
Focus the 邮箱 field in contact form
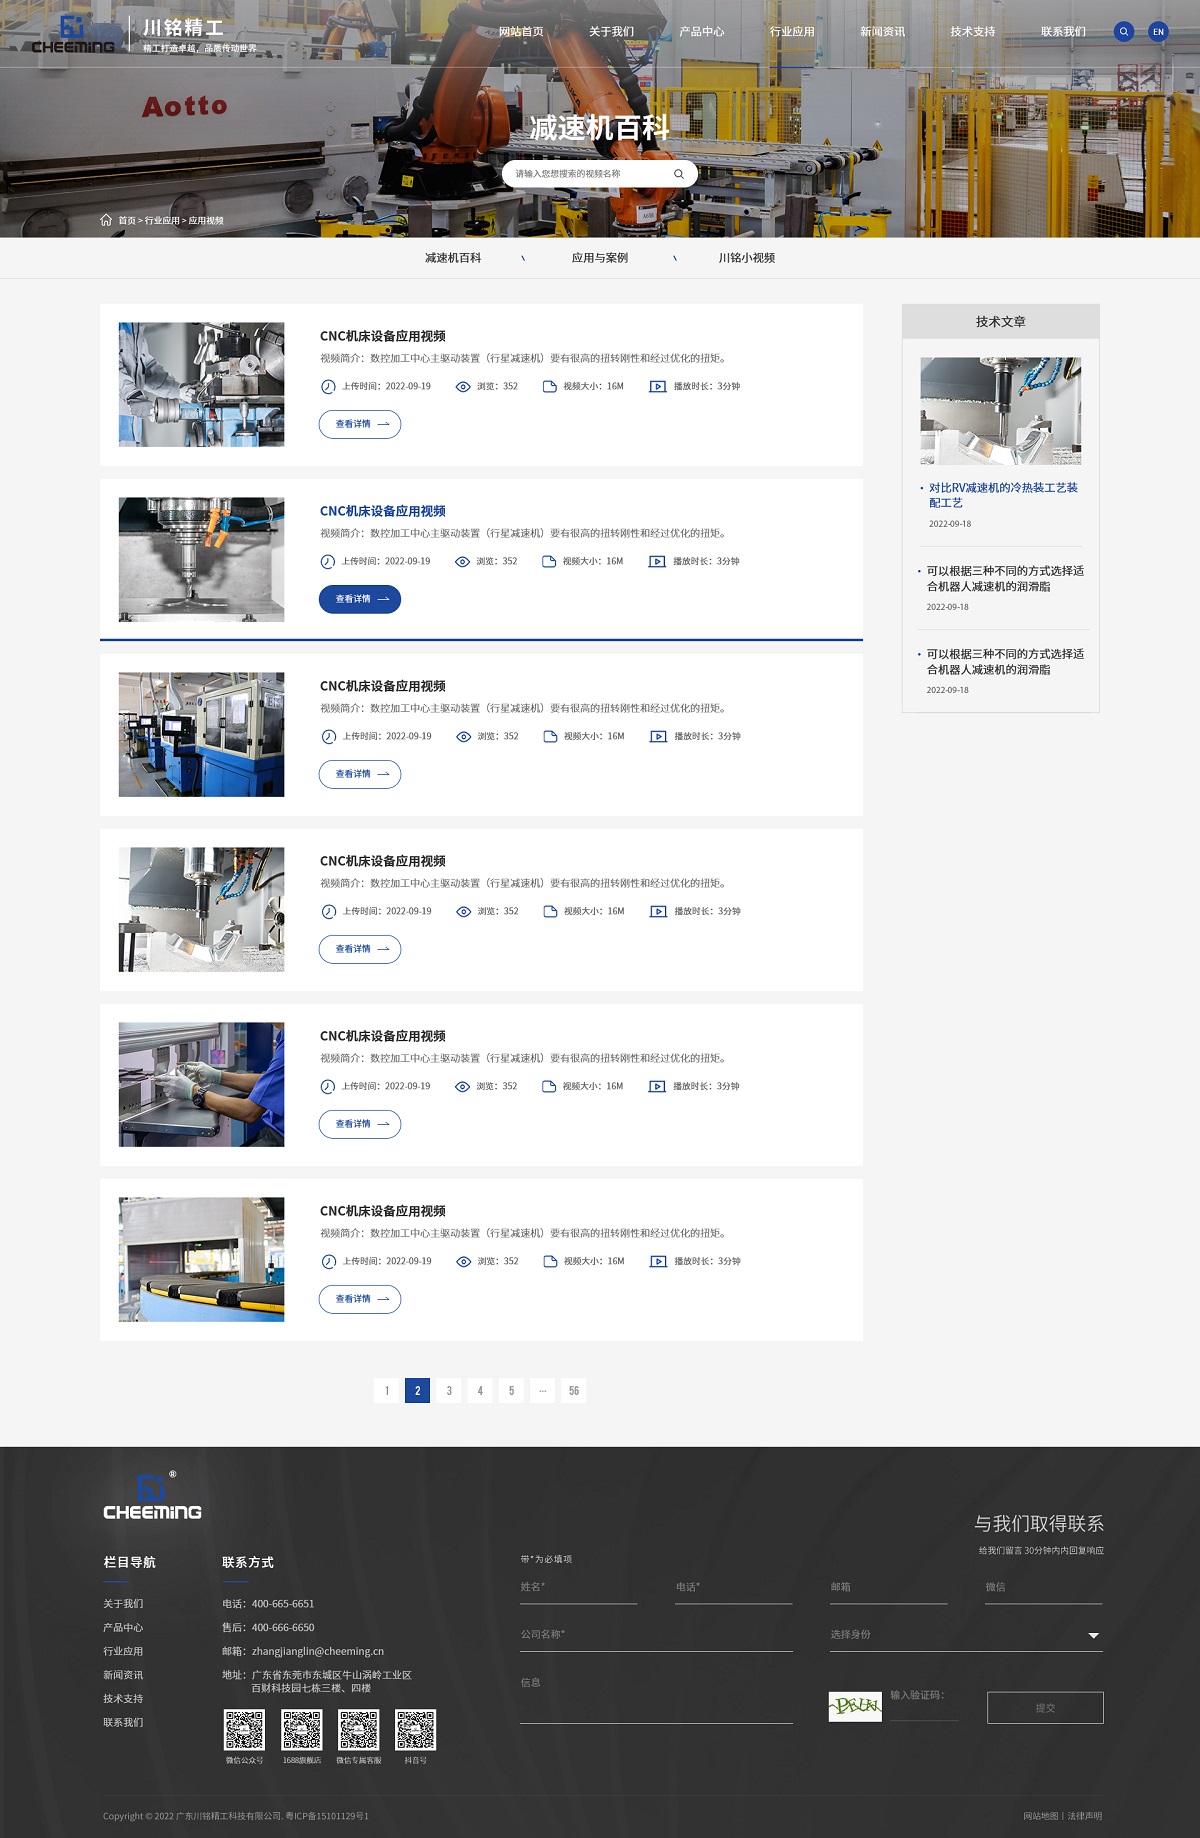(x=888, y=1588)
